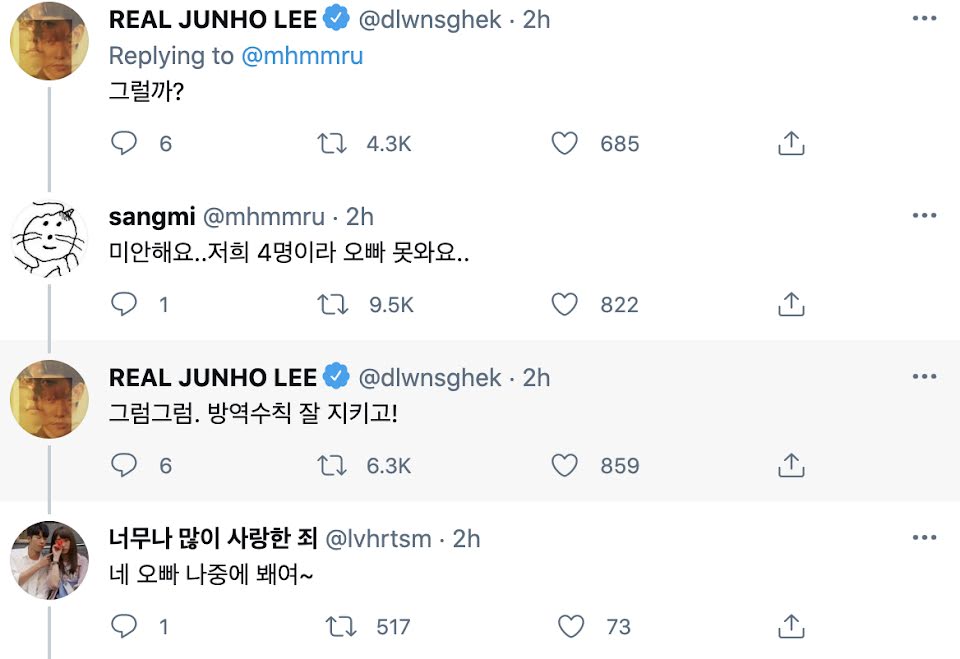This screenshot has width=960, height=659.
Task: Click the @mhmmru reply-to link
Action: tap(302, 56)
